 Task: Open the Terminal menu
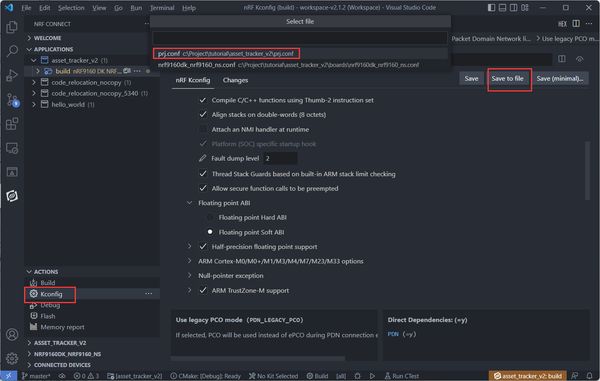click(x=162, y=8)
